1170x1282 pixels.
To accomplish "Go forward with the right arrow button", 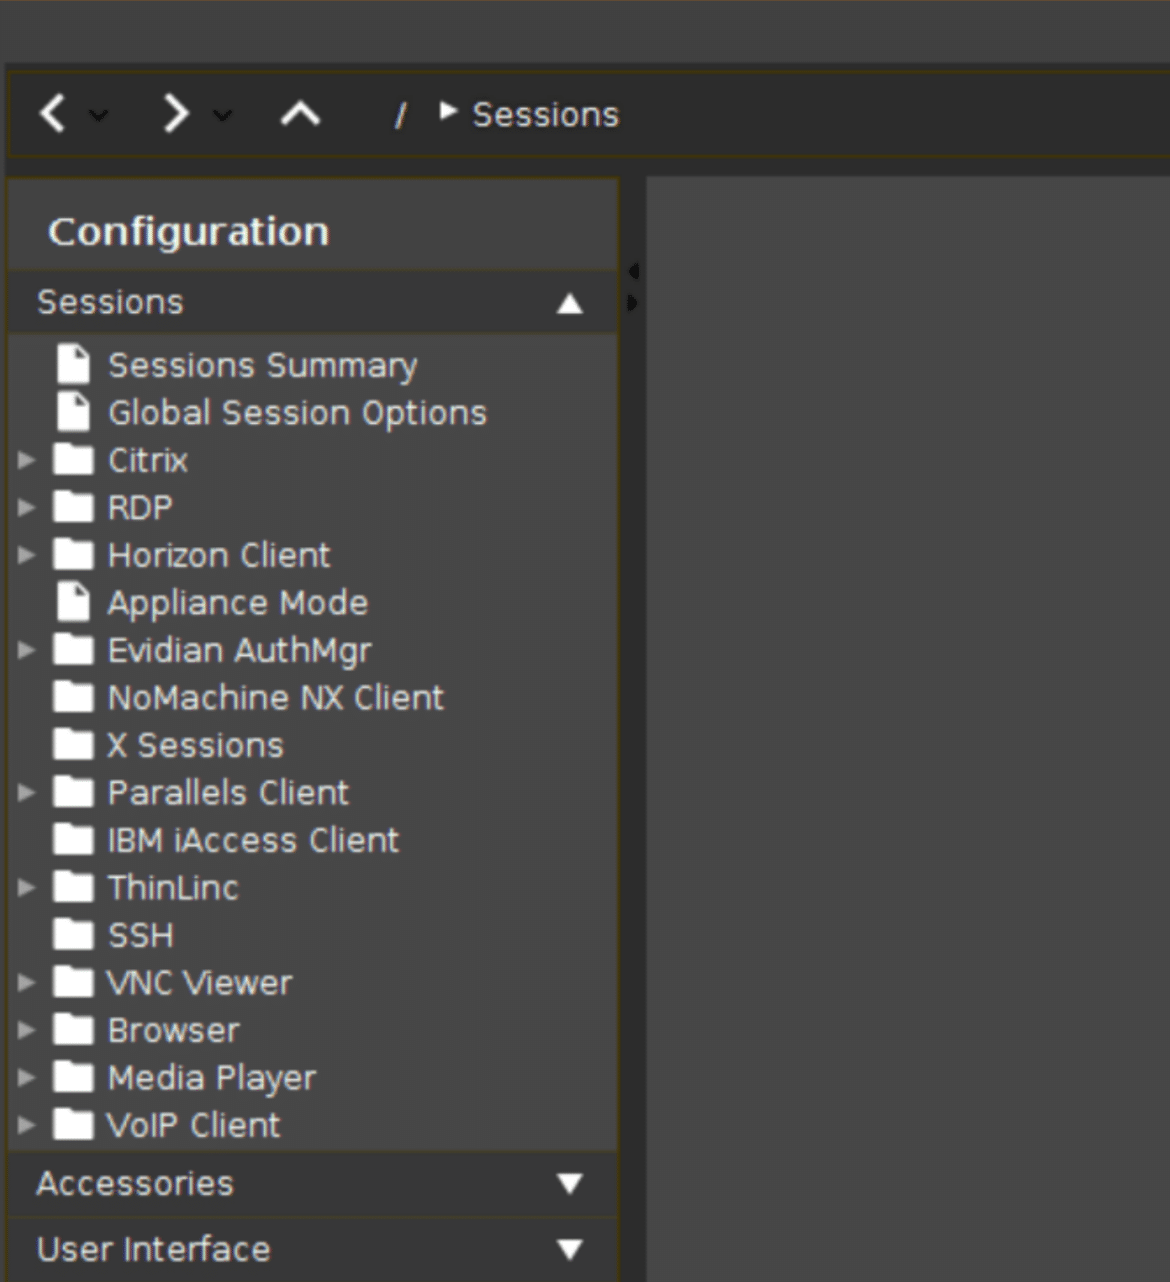I will coord(176,114).
